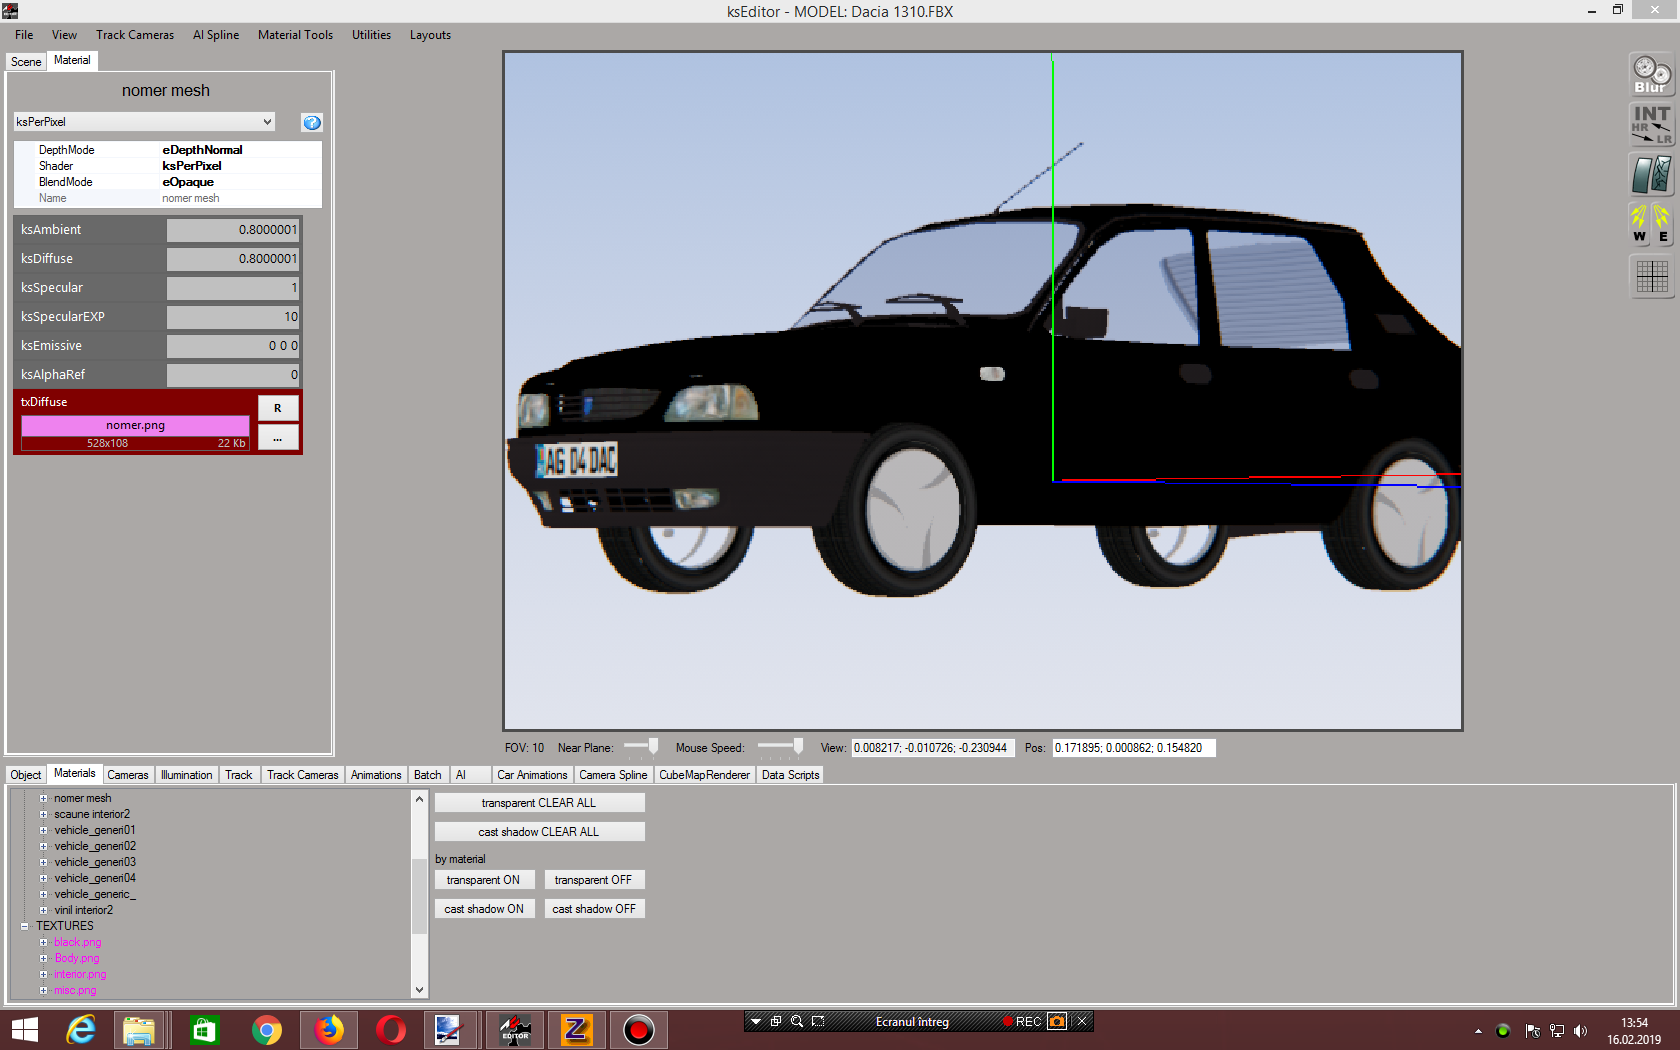Click the R reload texture button
This screenshot has height=1050, width=1680.
278,408
